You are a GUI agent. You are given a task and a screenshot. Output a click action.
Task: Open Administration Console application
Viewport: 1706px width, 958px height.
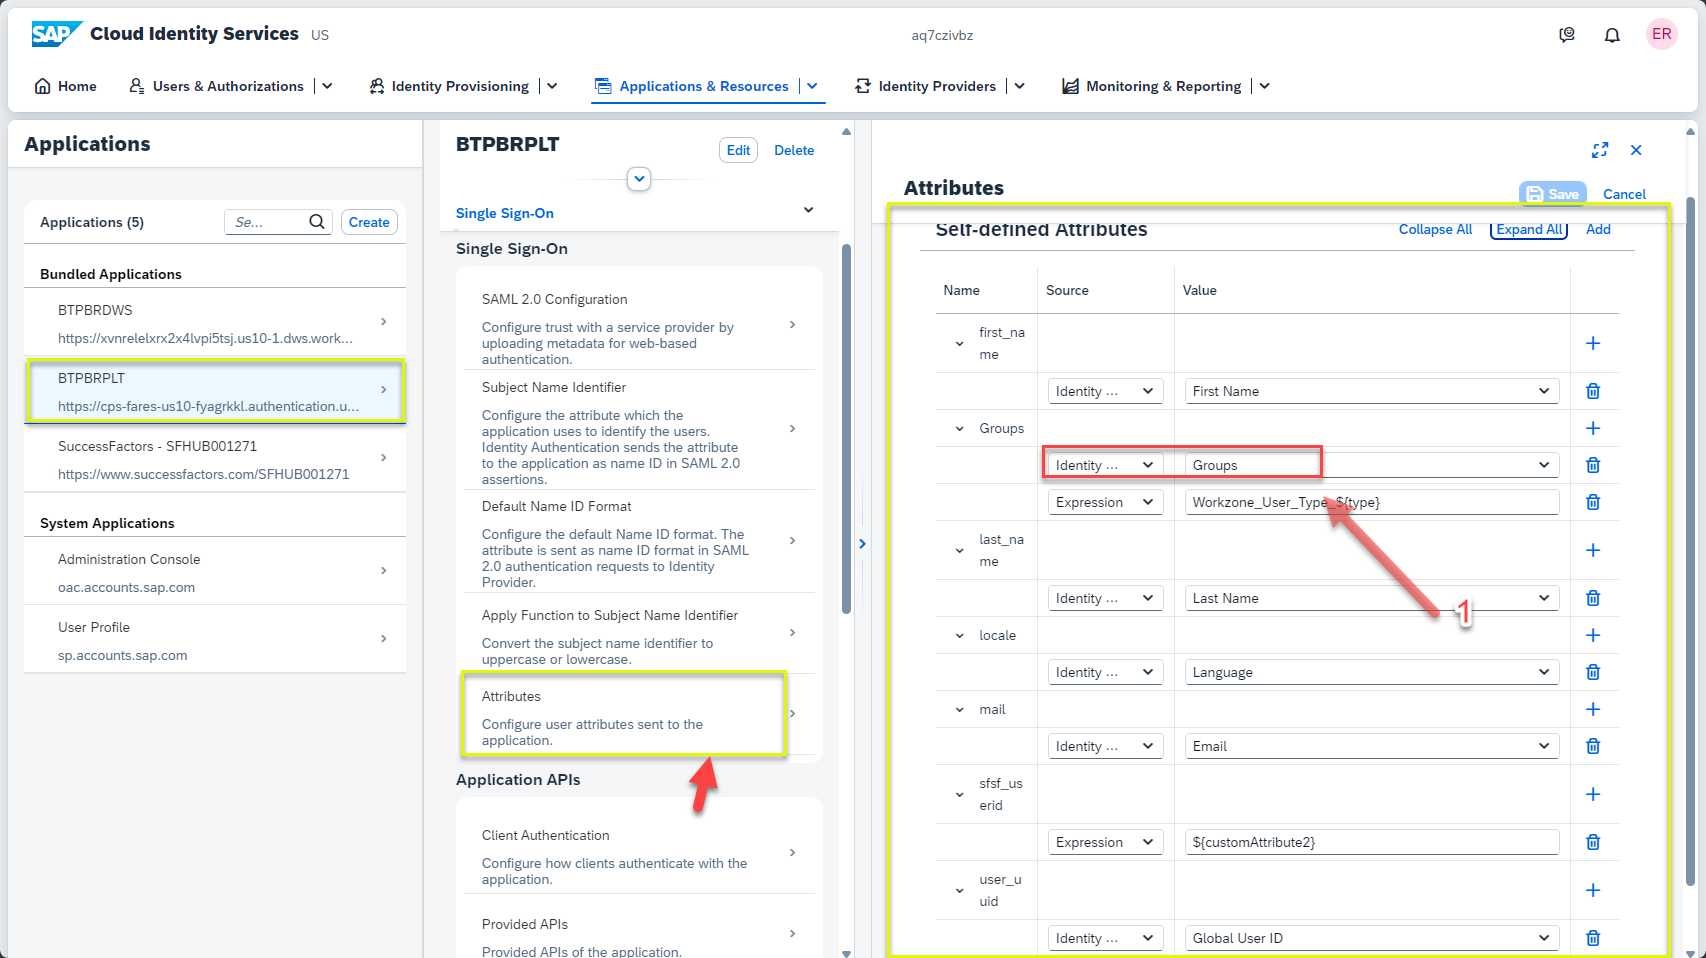pos(215,571)
